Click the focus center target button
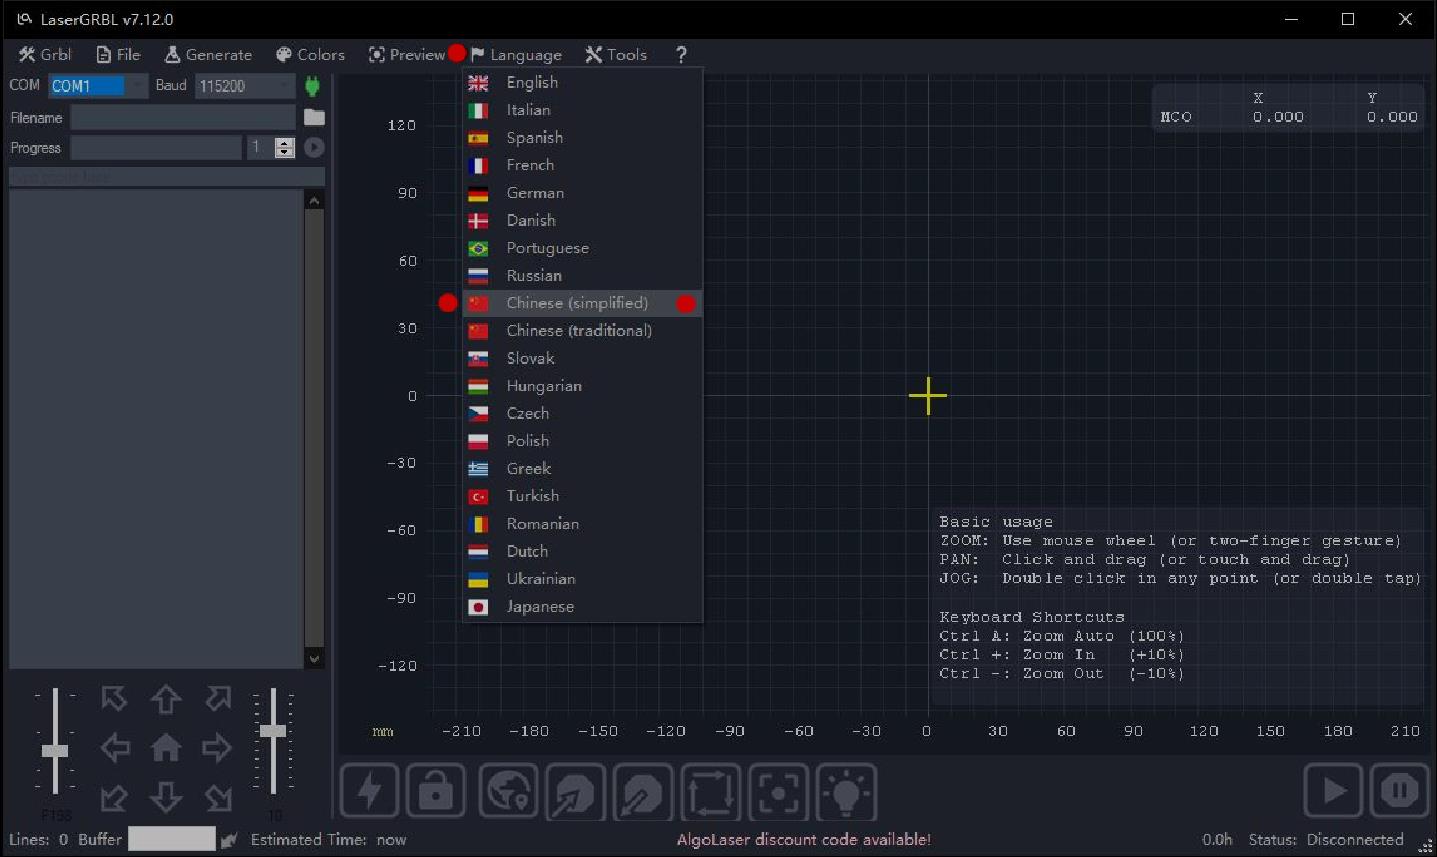Viewport: 1437px width, 857px height. pos(778,791)
